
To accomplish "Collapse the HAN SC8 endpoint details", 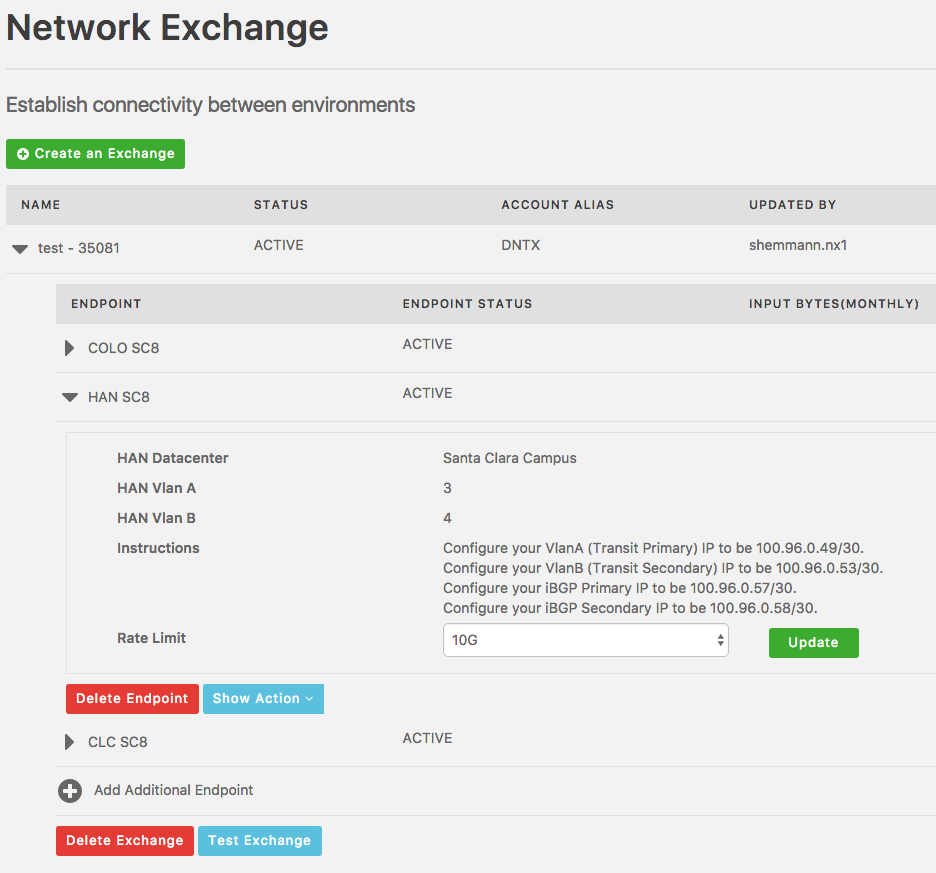I will pos(70,397).
